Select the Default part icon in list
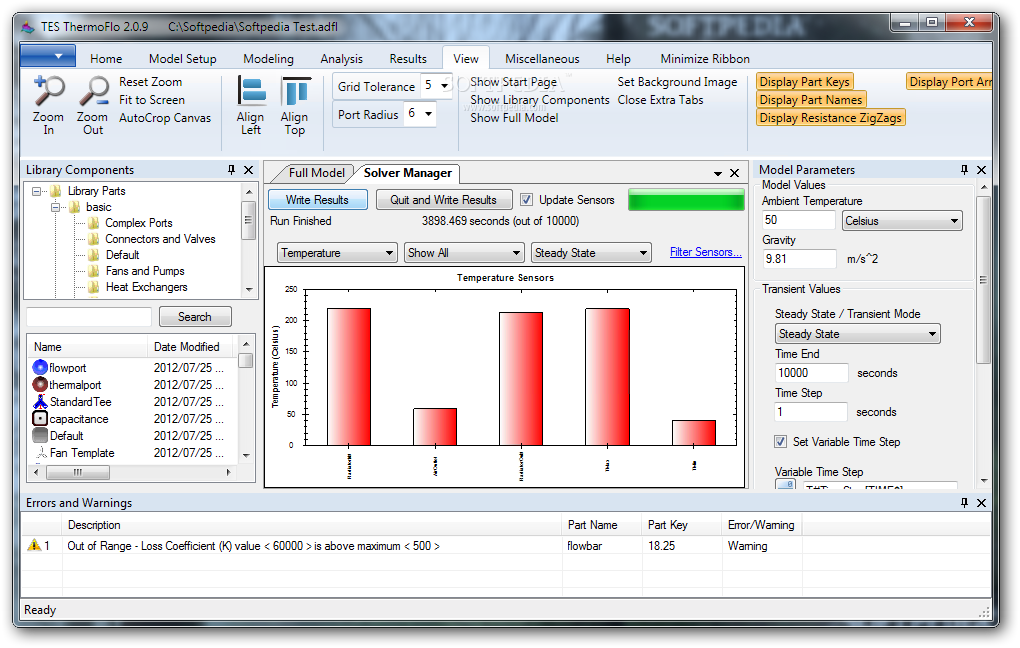This screenshot has width=1020, height=648. coord(40,435)
